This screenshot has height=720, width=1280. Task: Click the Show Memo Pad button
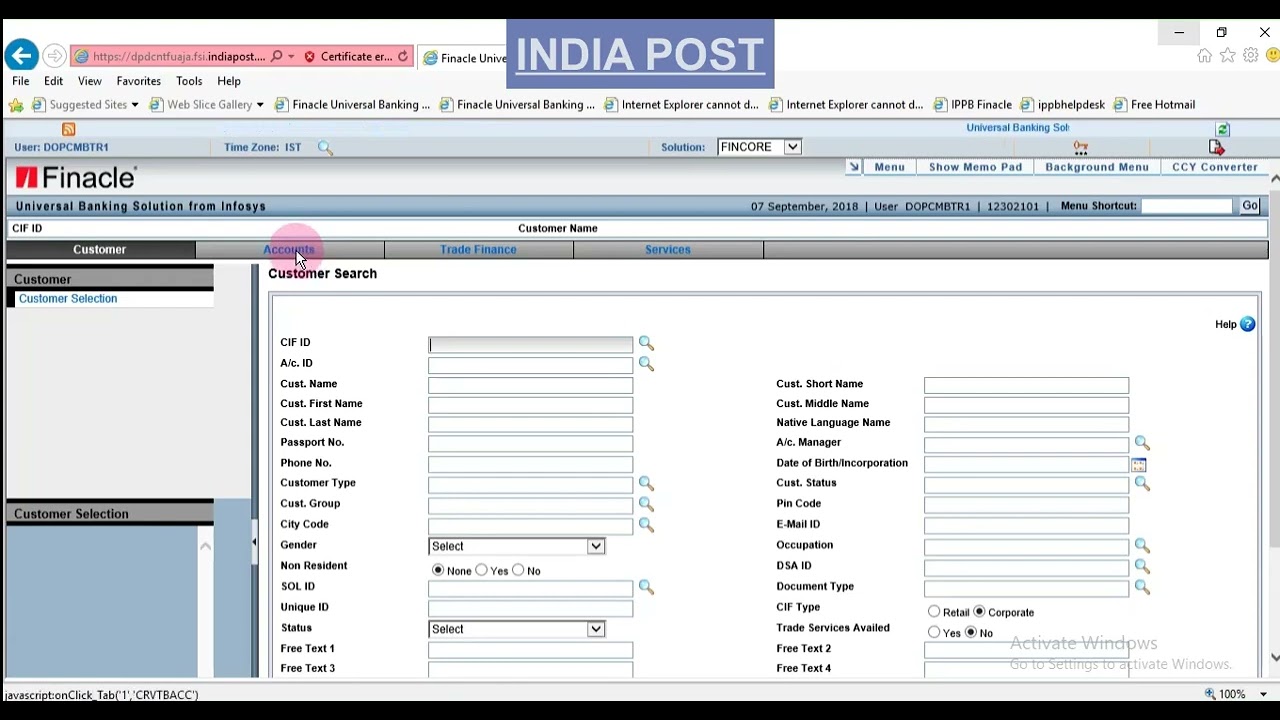pos(976,167)
